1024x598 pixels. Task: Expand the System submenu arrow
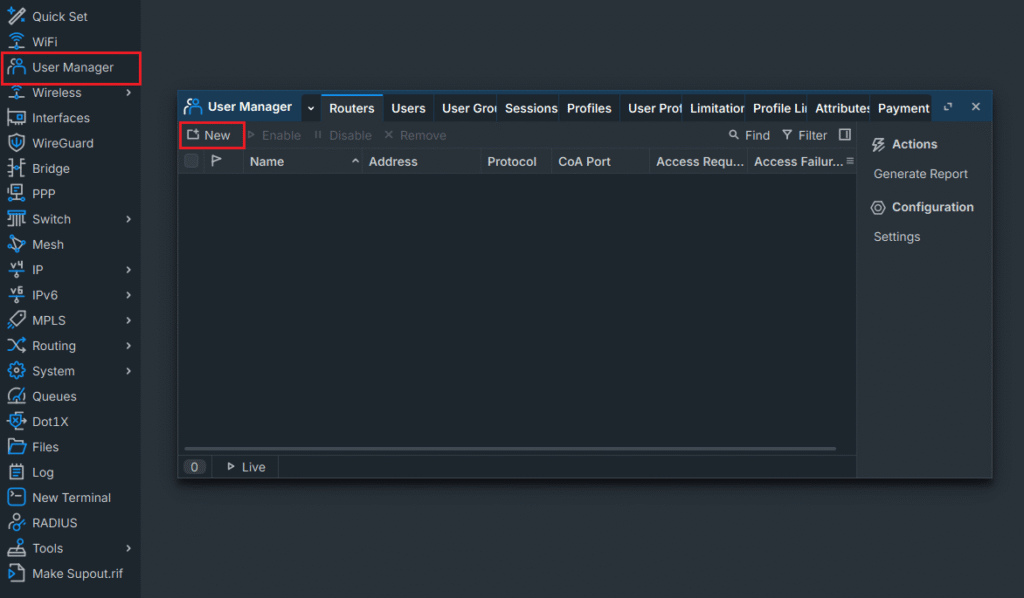129,371
